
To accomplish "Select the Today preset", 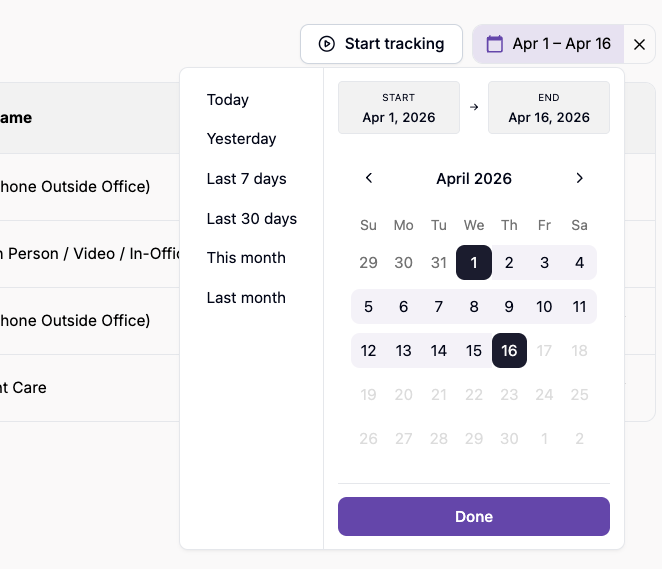I will (x=228, y=100).
